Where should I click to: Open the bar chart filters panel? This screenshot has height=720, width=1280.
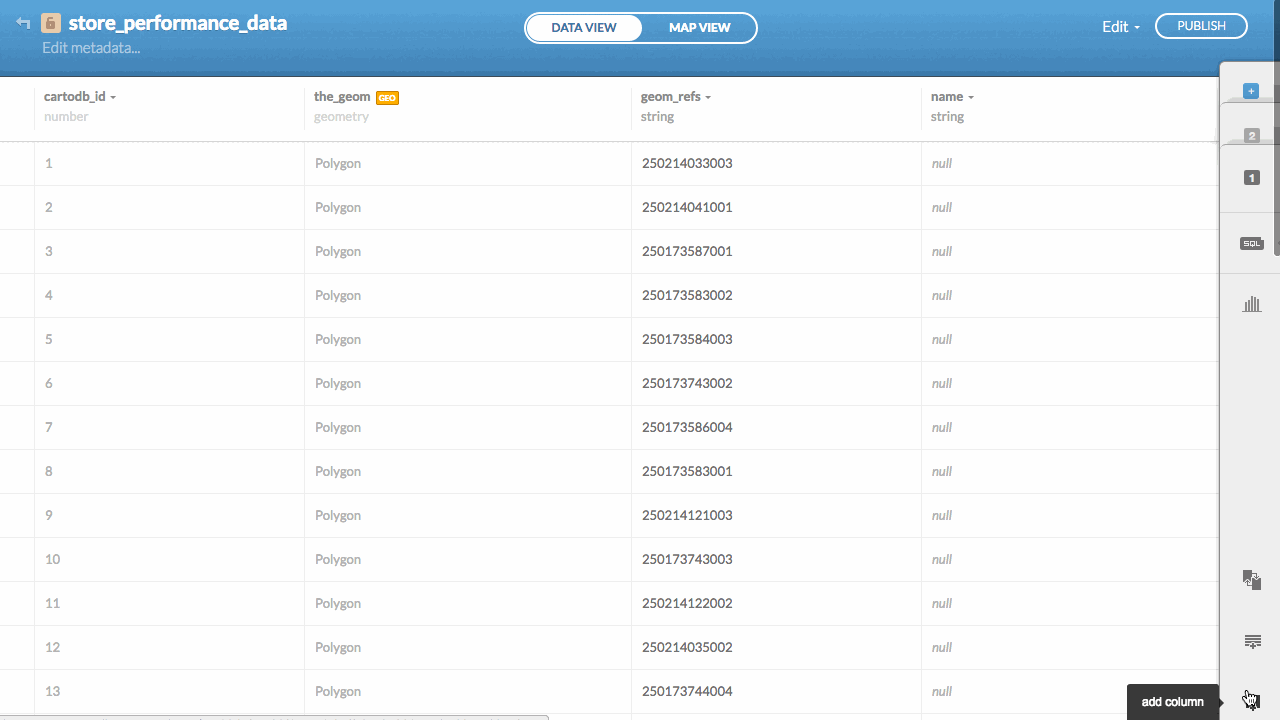pos(1251,304)
